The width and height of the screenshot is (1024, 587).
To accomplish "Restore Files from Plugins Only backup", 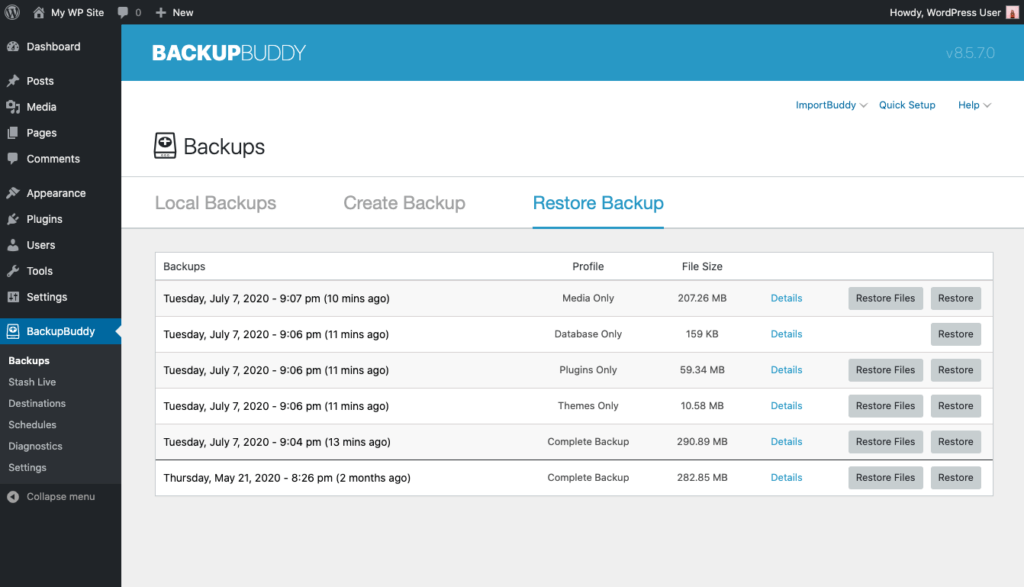I will click(x=886, y=370).
